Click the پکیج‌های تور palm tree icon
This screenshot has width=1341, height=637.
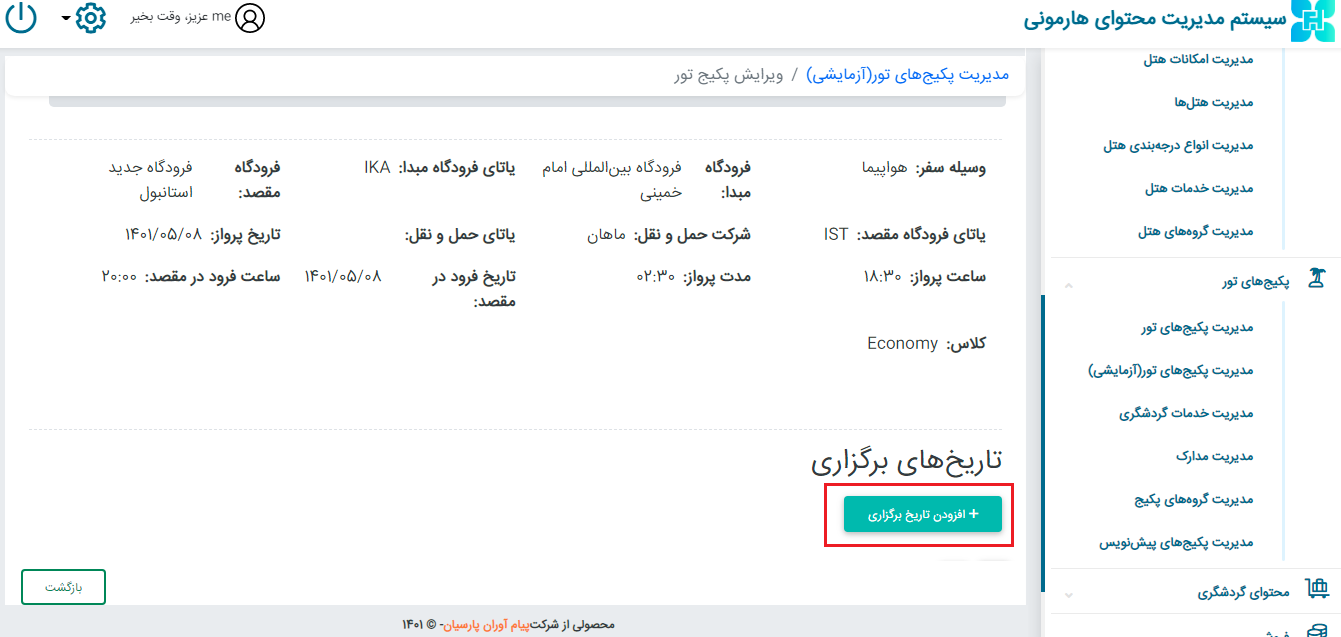(x=1316, y=283)
